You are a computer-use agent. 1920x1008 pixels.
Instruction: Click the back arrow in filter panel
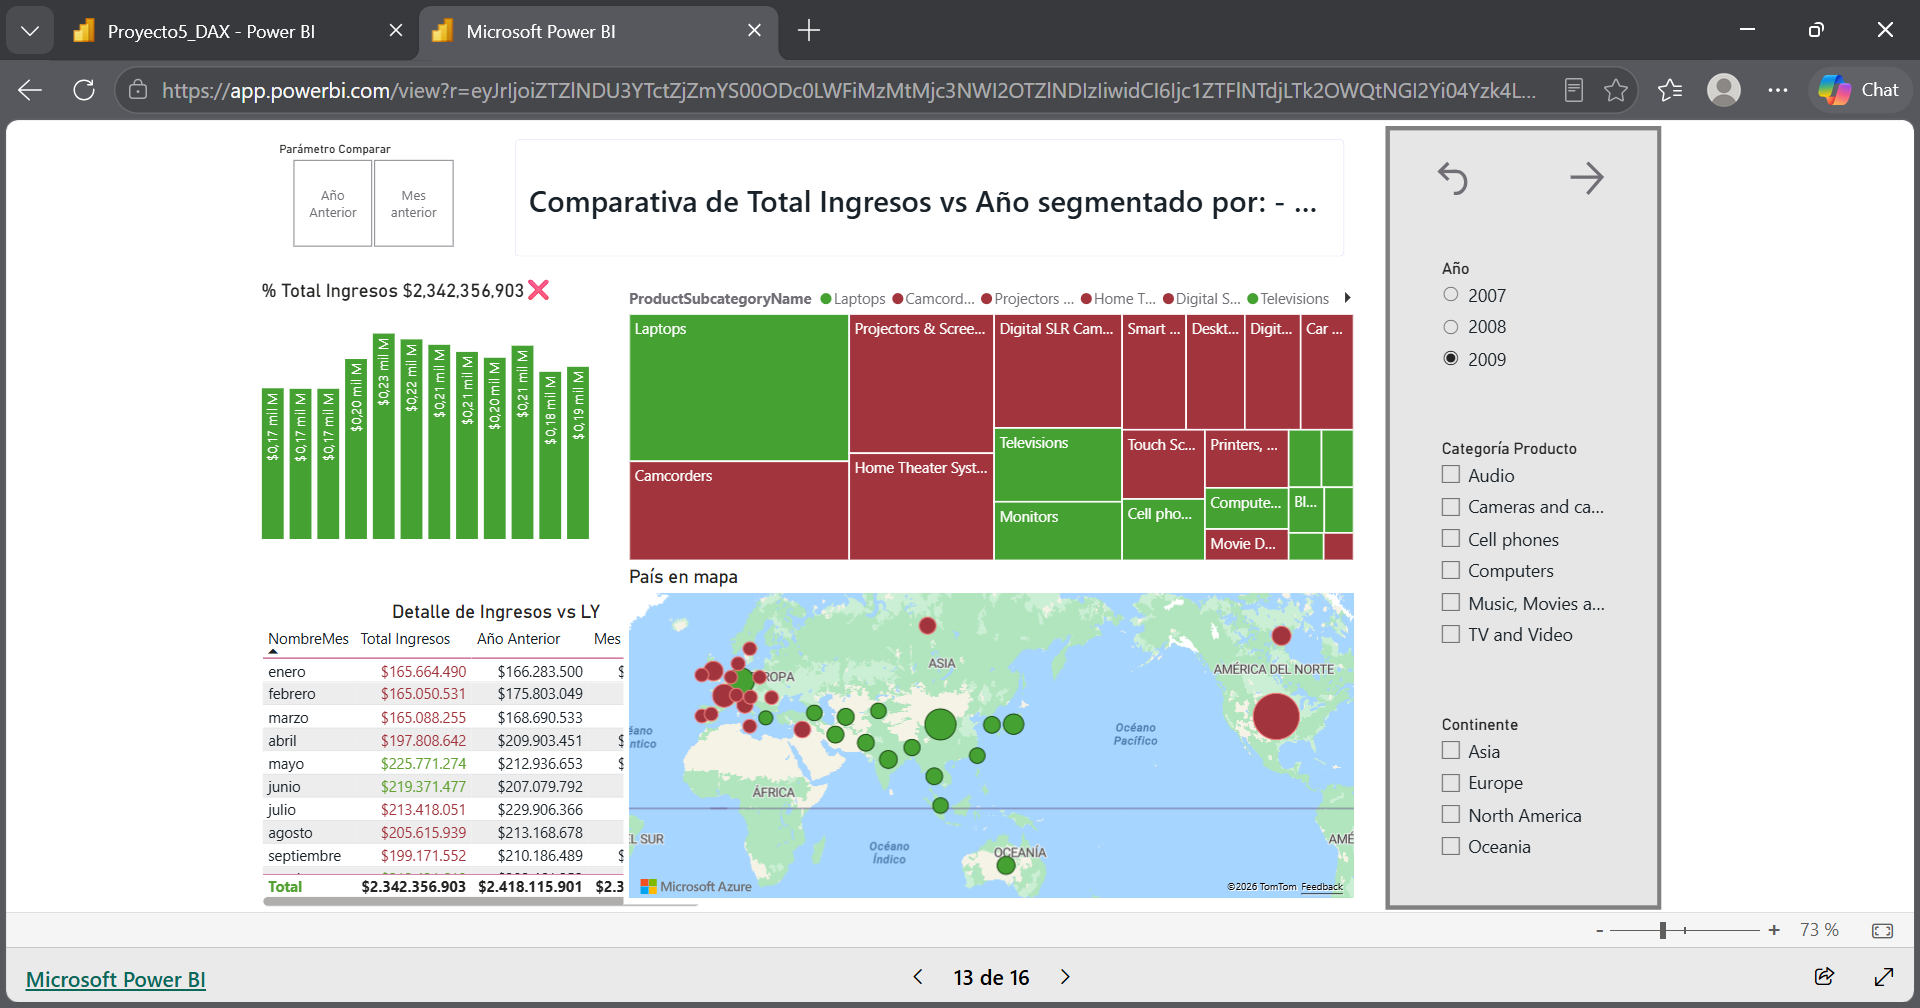[1452, 179]
